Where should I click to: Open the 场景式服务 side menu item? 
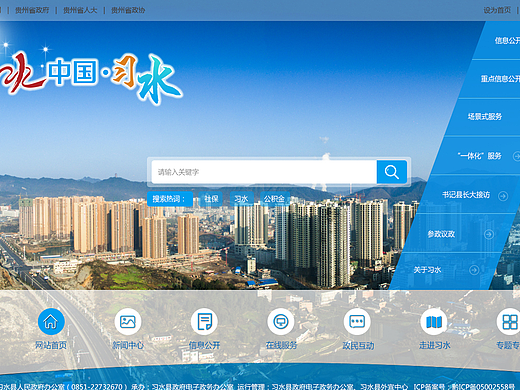coord(485,117)
